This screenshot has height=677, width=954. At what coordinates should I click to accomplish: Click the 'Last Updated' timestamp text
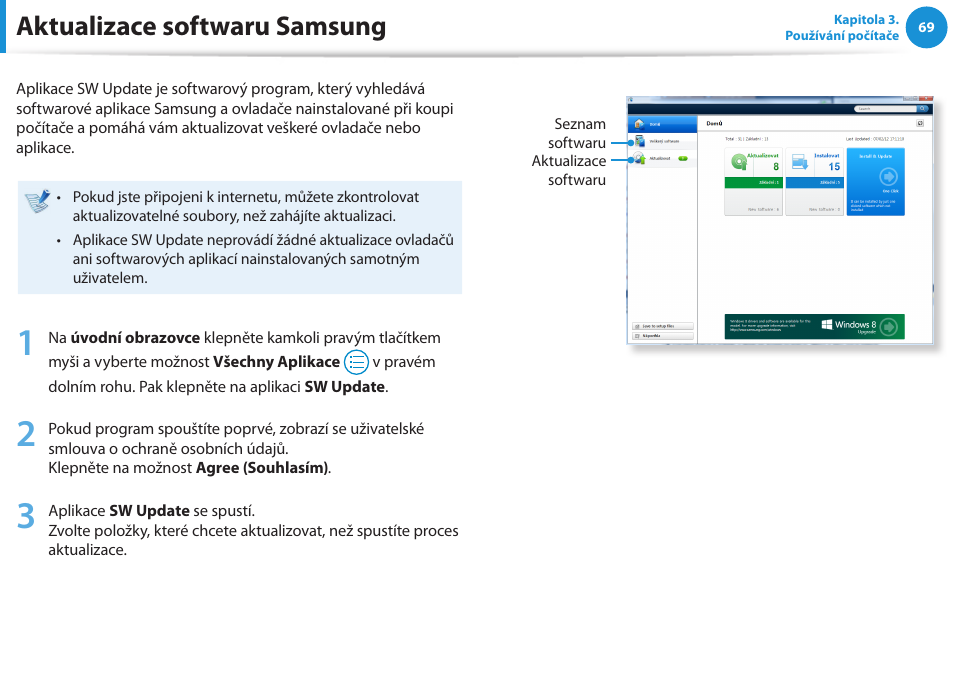tap(875, 139)
